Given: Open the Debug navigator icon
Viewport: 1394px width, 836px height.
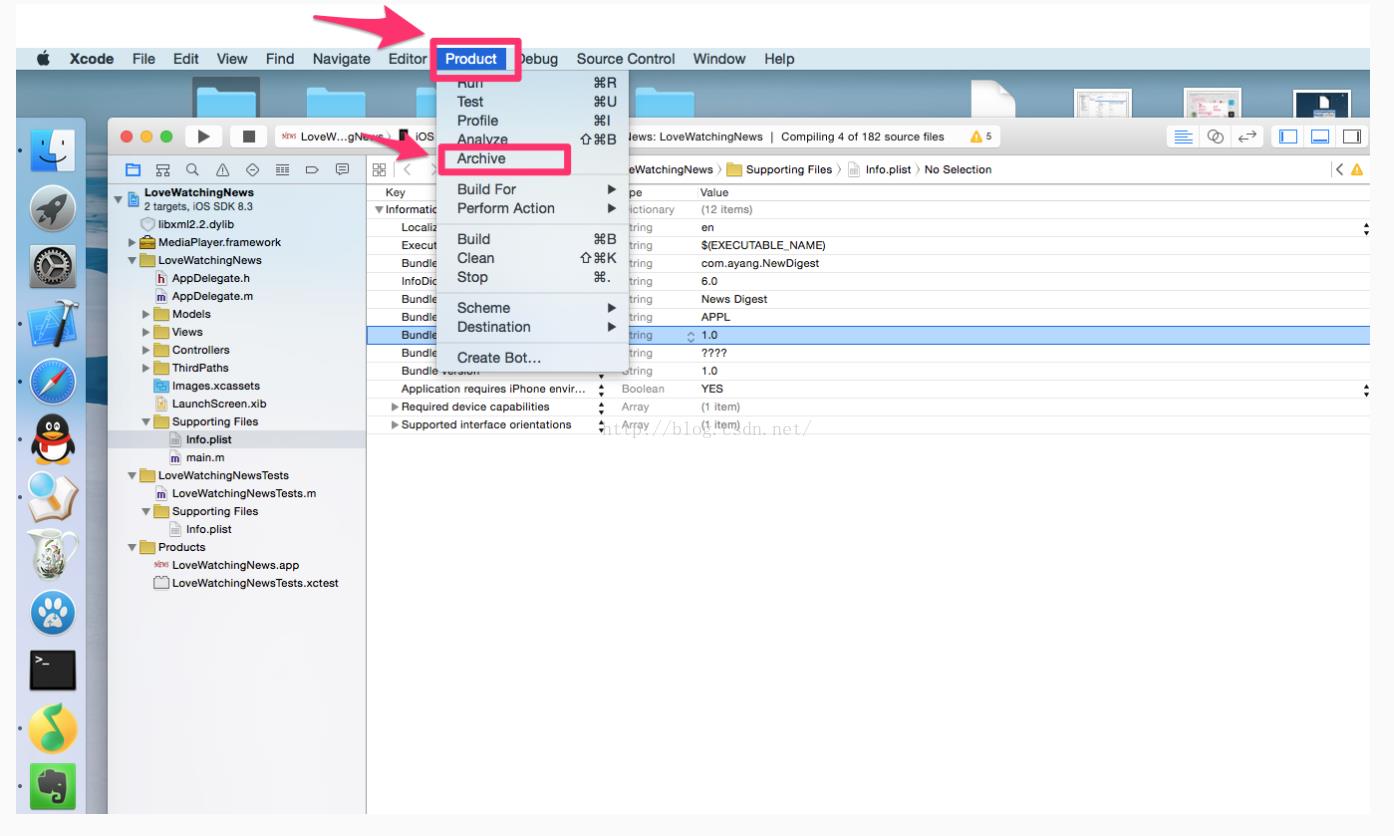Looking at the screenshot, I should click(x=281, y=169).
